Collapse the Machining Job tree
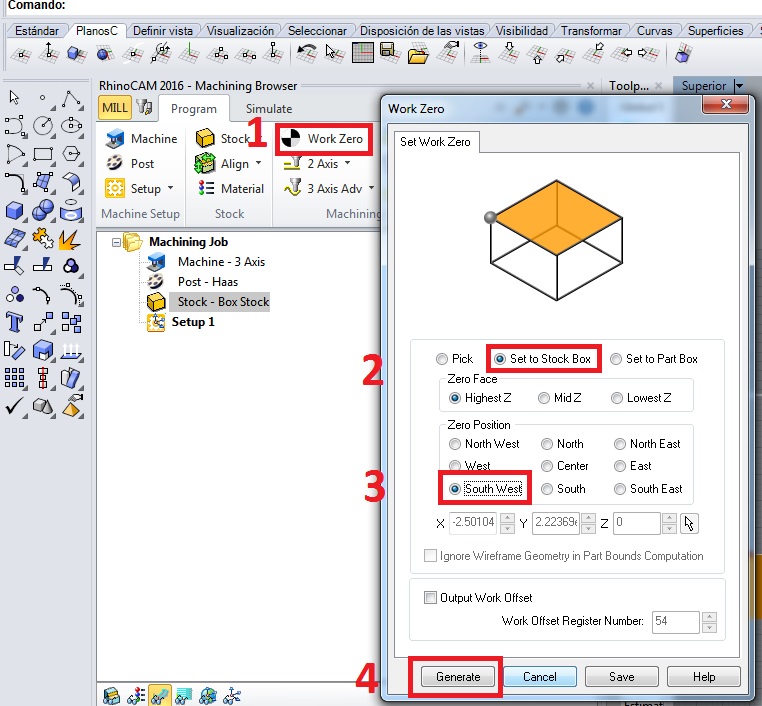Viewport: 762px width, 706px height. click(116, 242)
